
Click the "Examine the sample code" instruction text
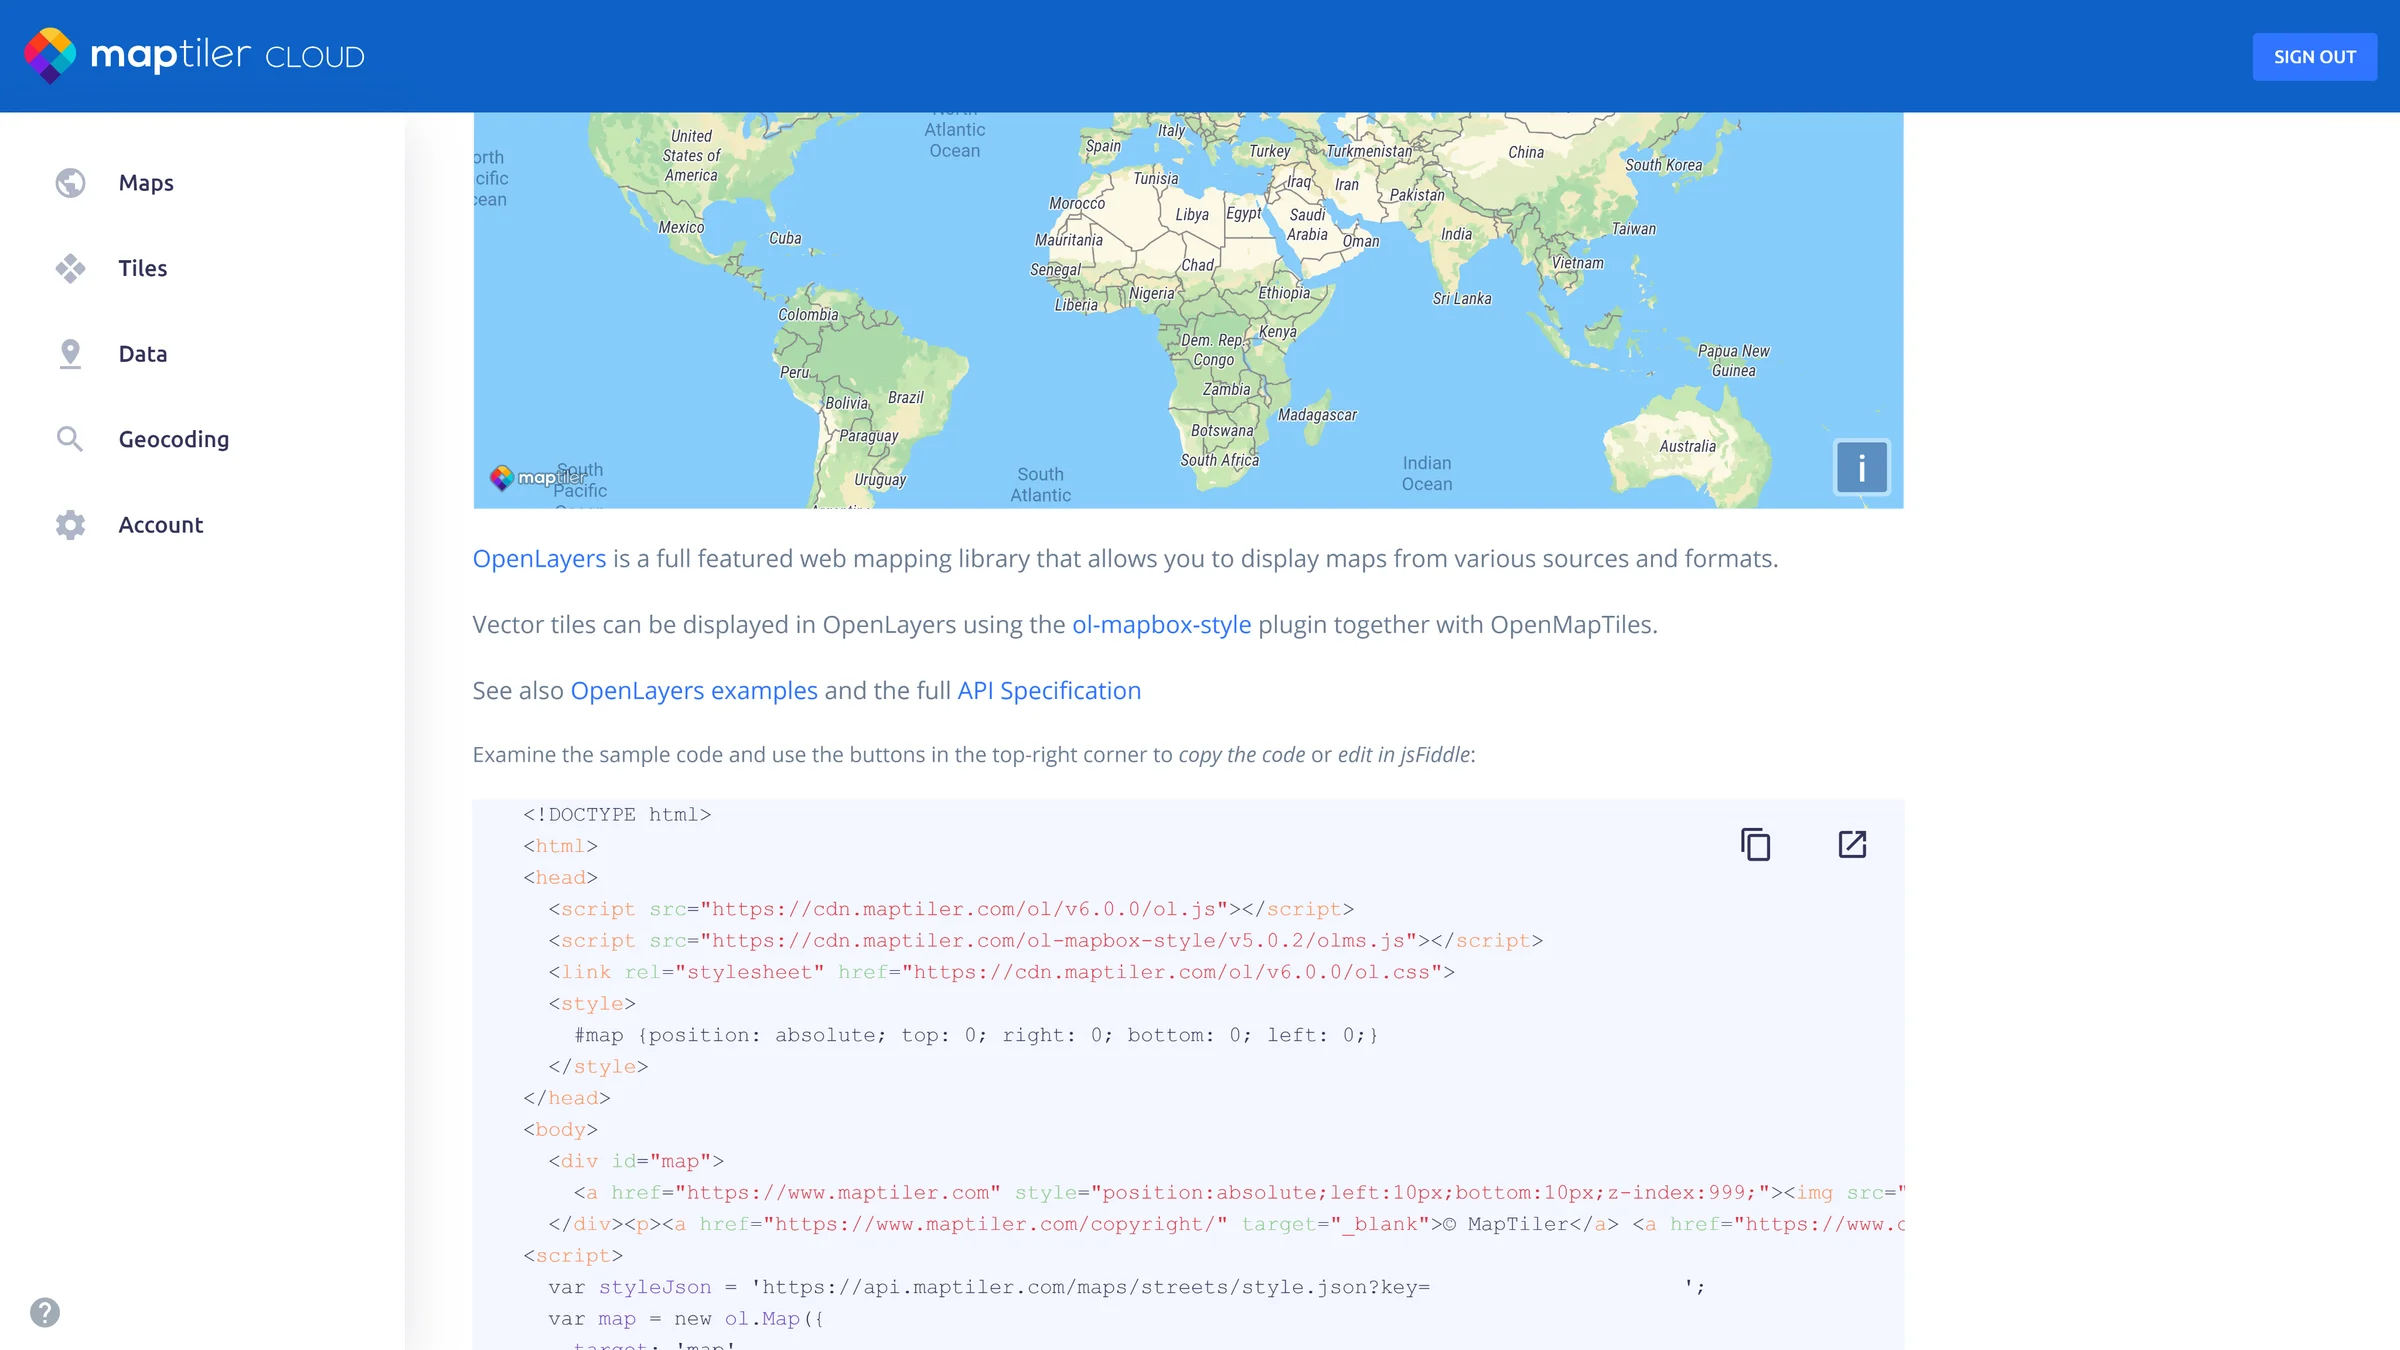(x=974, y=754)
